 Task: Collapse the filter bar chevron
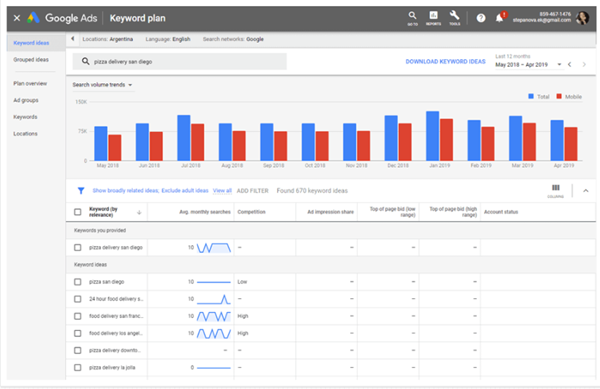click(585, 190)
